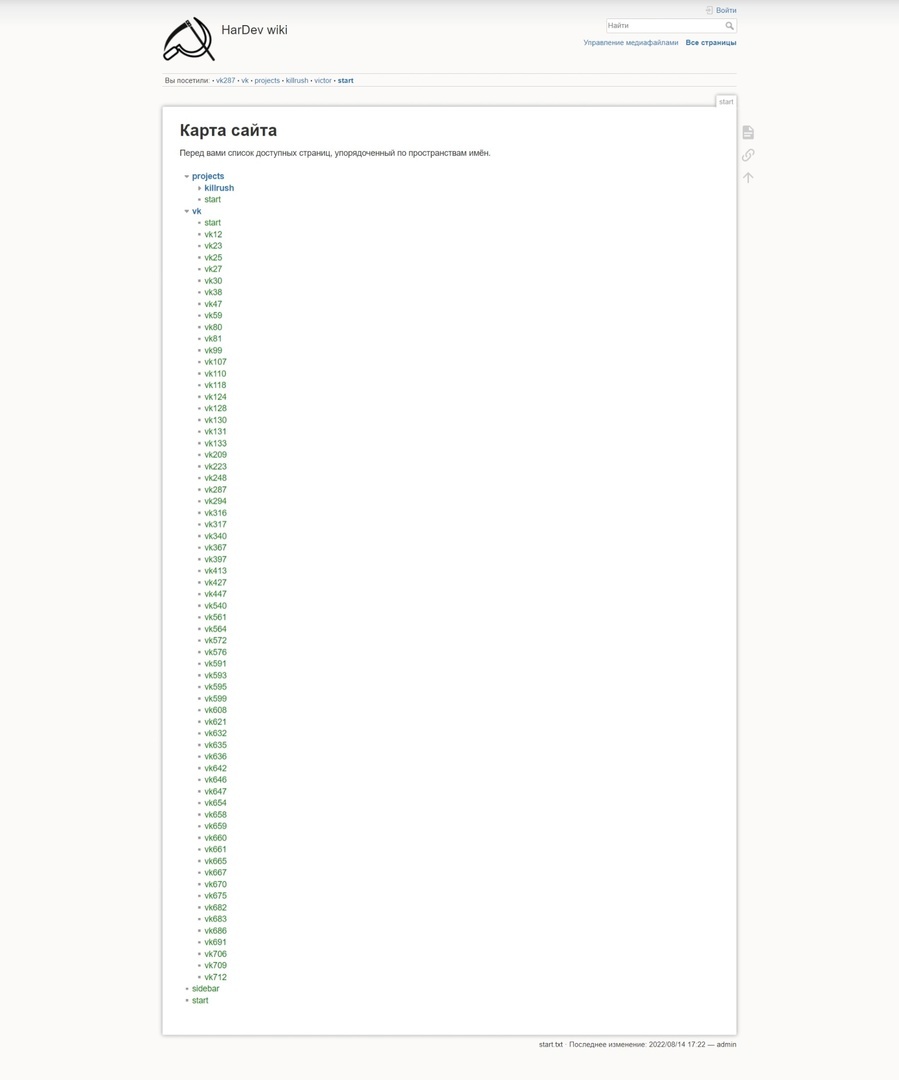
Task: Expand the killrush namespace arrow
Action: [x=200, y=188]
